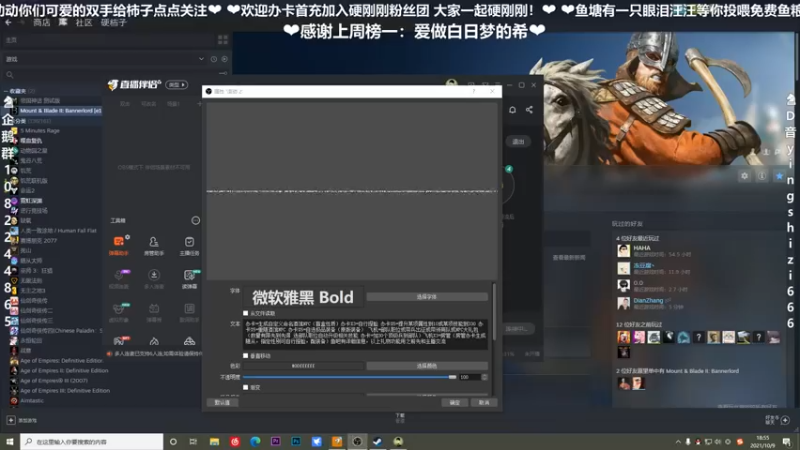Open the 硬柿子 profile tab
Screen dimensions: 800x450
pos(114,22)
